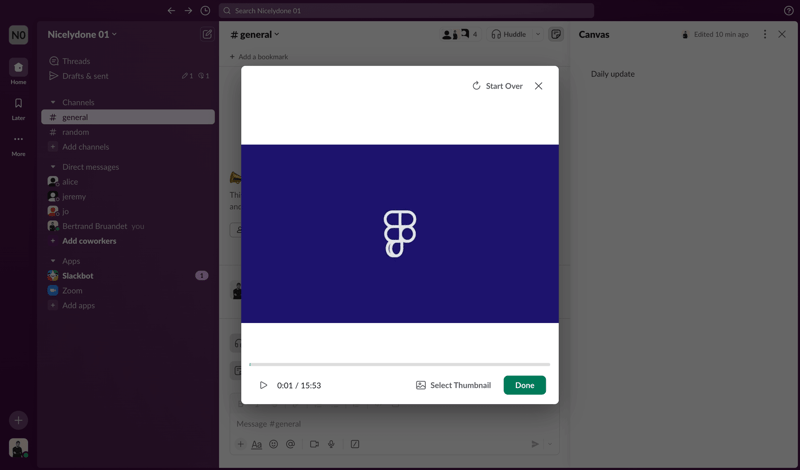Viewport: 800px width, 470px height.
Task: Open the More menu in sidebar
Action: pos(18,145)
